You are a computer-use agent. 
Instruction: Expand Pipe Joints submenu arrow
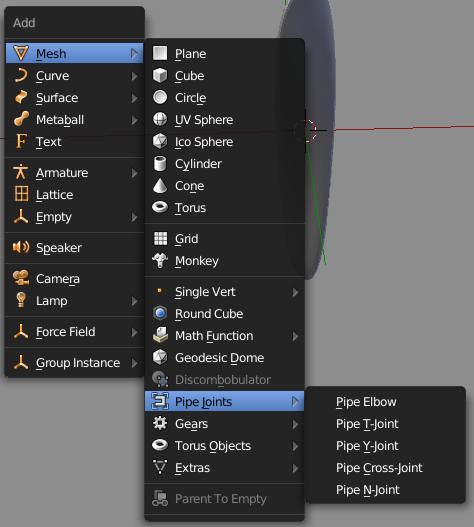click(295, 401)
